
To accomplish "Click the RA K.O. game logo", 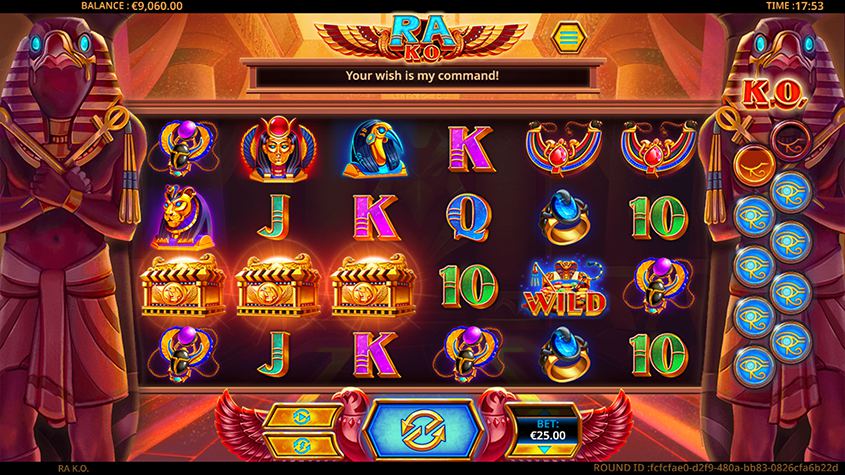I will (x=422, y=38).
